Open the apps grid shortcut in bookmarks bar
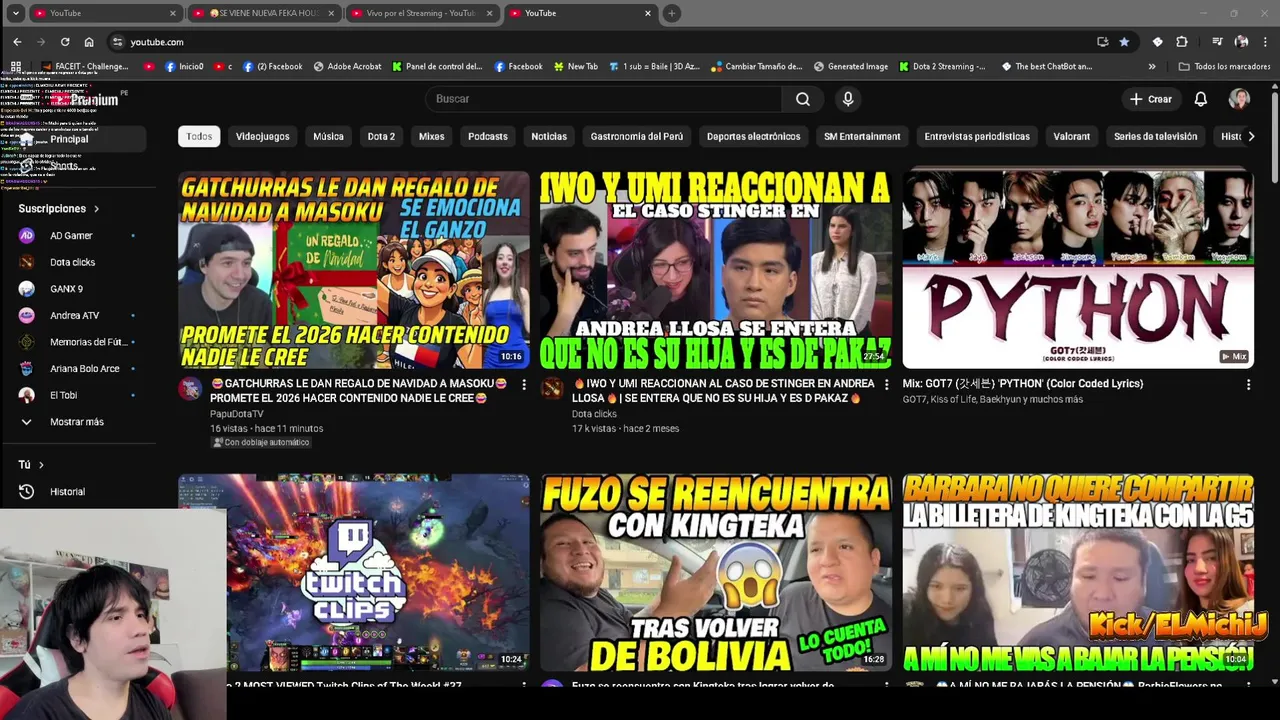Screen dimensions: 1280x720 click(16, 67)
